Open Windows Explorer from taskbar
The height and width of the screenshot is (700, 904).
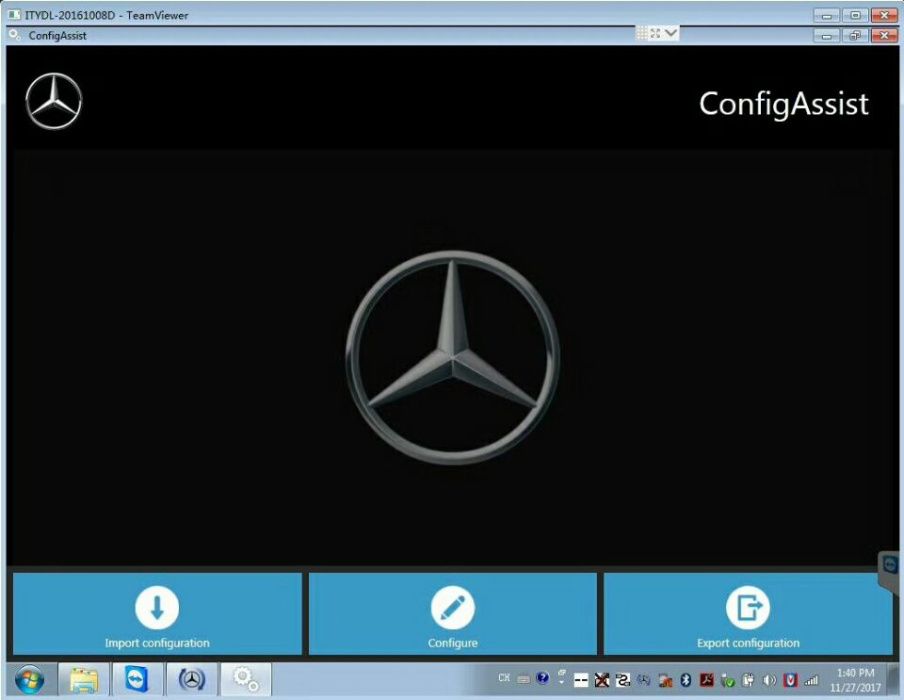pos(84,680)
